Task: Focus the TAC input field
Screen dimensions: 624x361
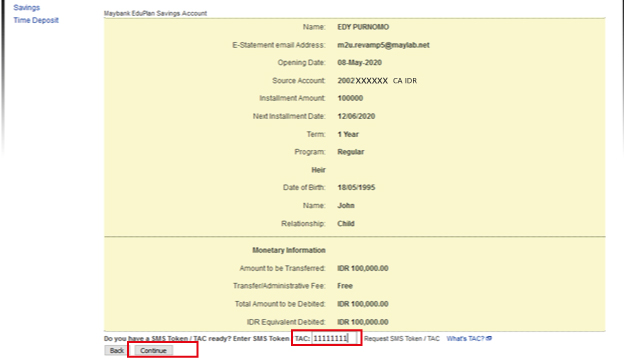Action: 333,338
